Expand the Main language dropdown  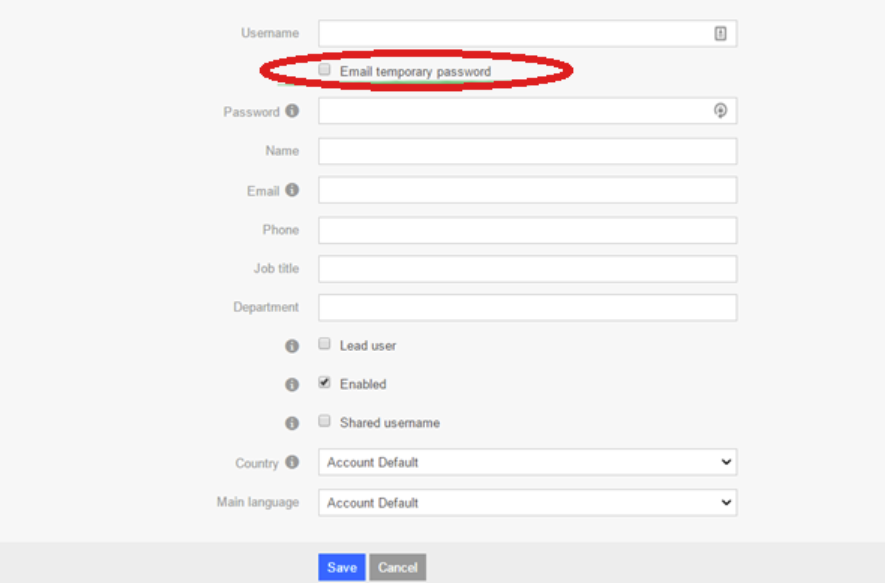527,502
